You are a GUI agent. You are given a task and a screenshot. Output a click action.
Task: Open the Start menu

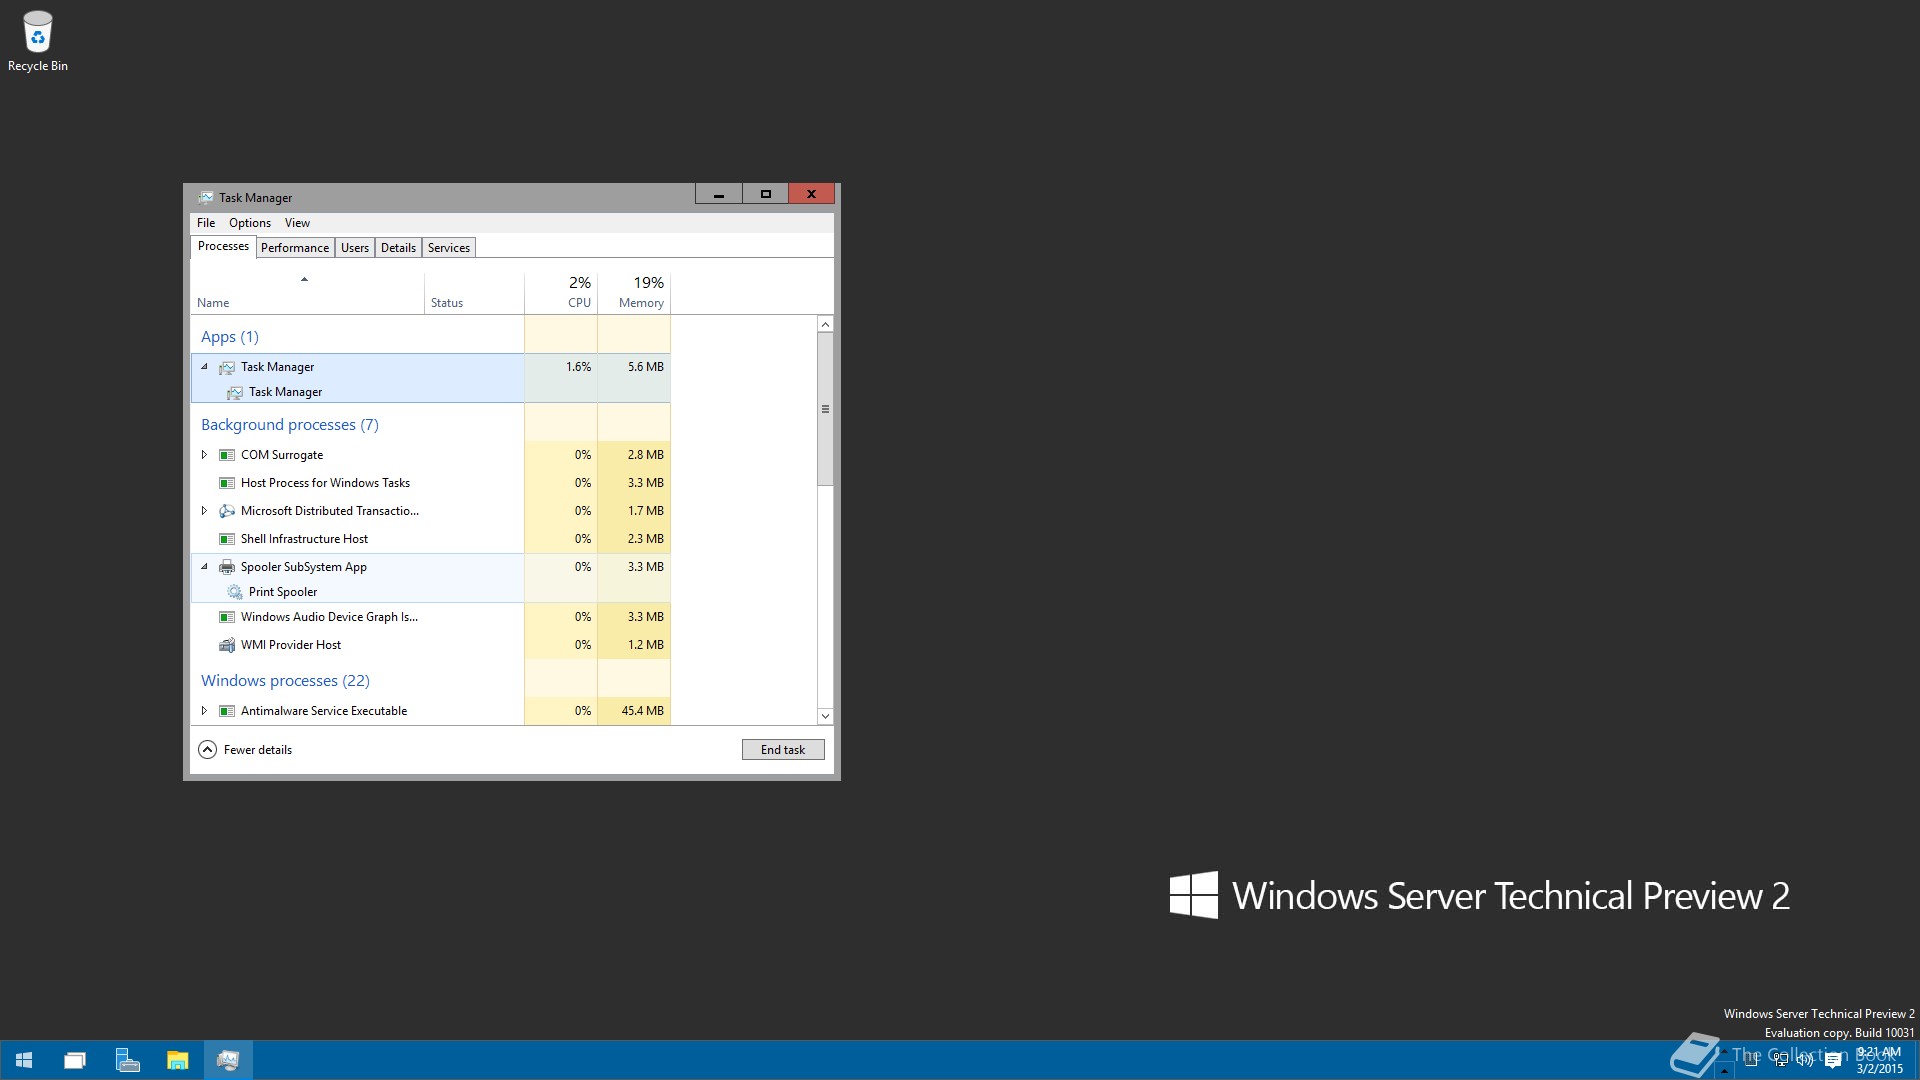click(x=24, y=1060)
